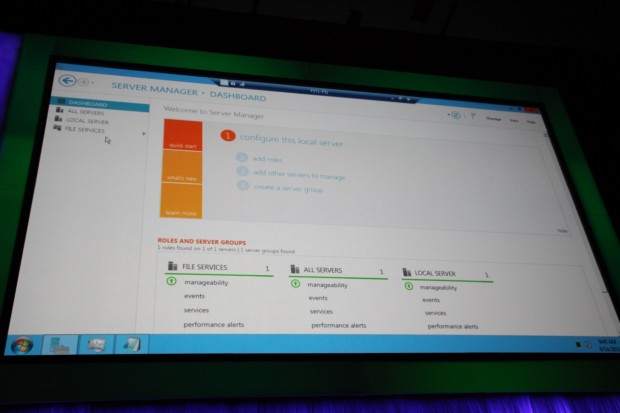Open the navigation history dropdown arrow

[x=92, y=83]
